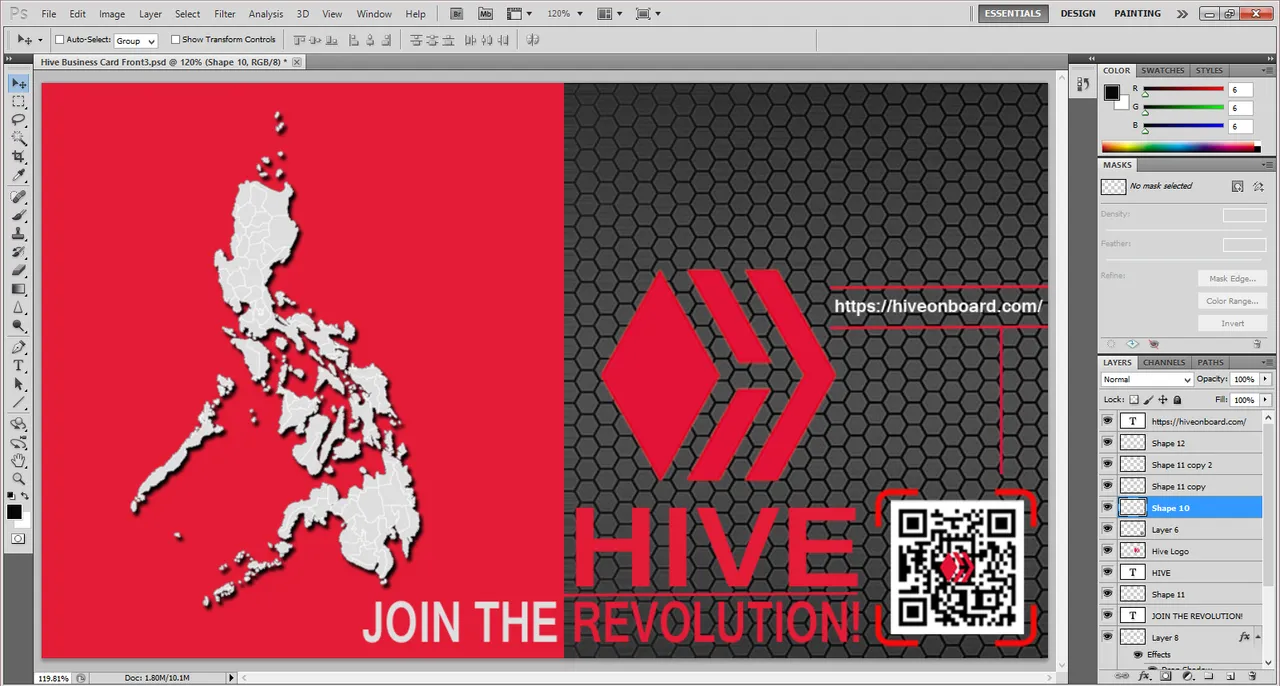The height and width of the screenshot is (686, 1280).
Task: Open the Normal blend mode dropdown
Action: [1147, 380]
